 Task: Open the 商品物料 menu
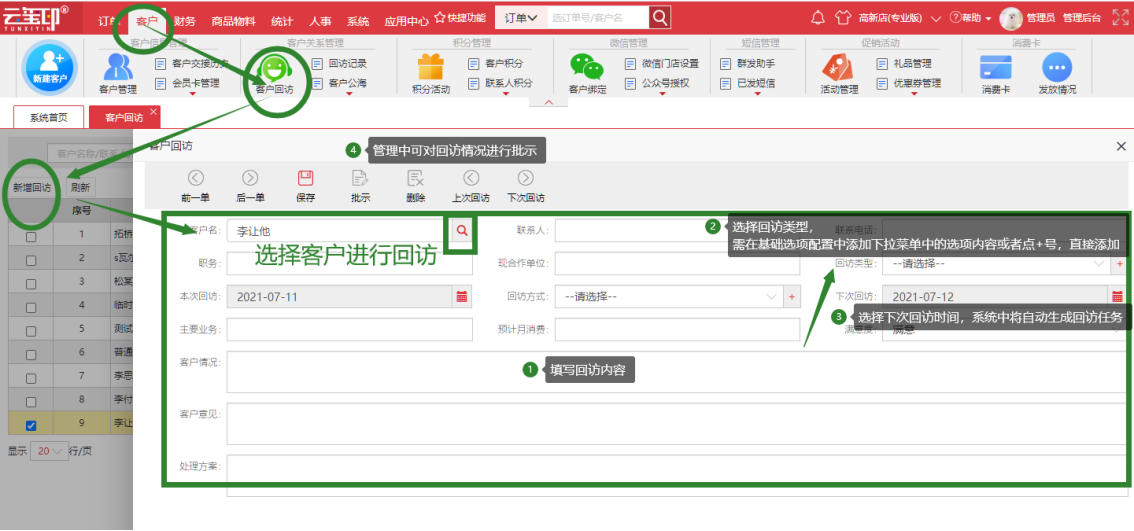point(234,20)
